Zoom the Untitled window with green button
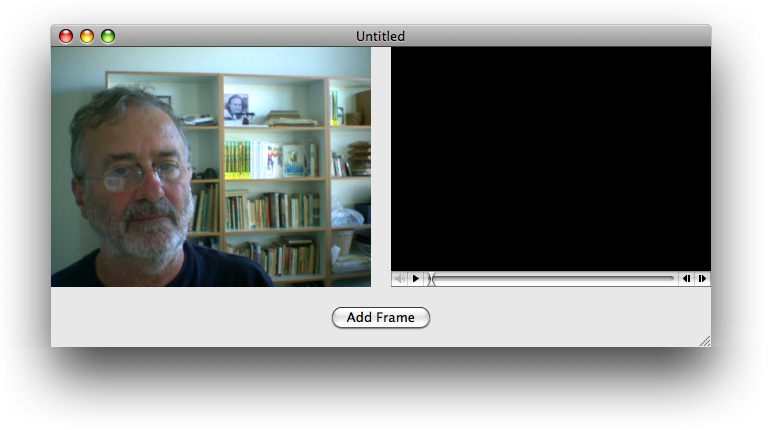This screenshot has height=430, width=768. [108, 36]
